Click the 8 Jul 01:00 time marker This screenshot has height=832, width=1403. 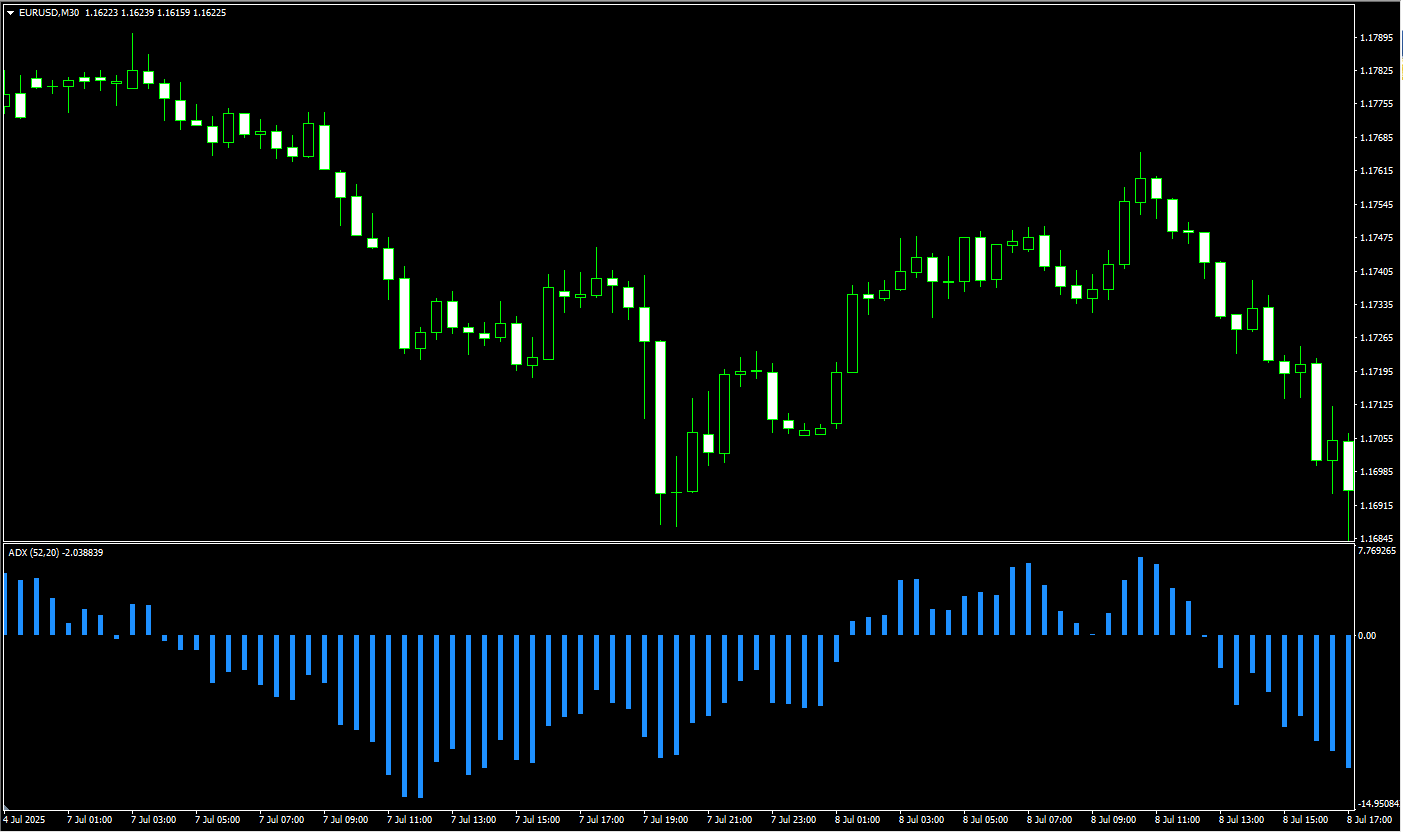pyautogui.click(x=859, y=820)
